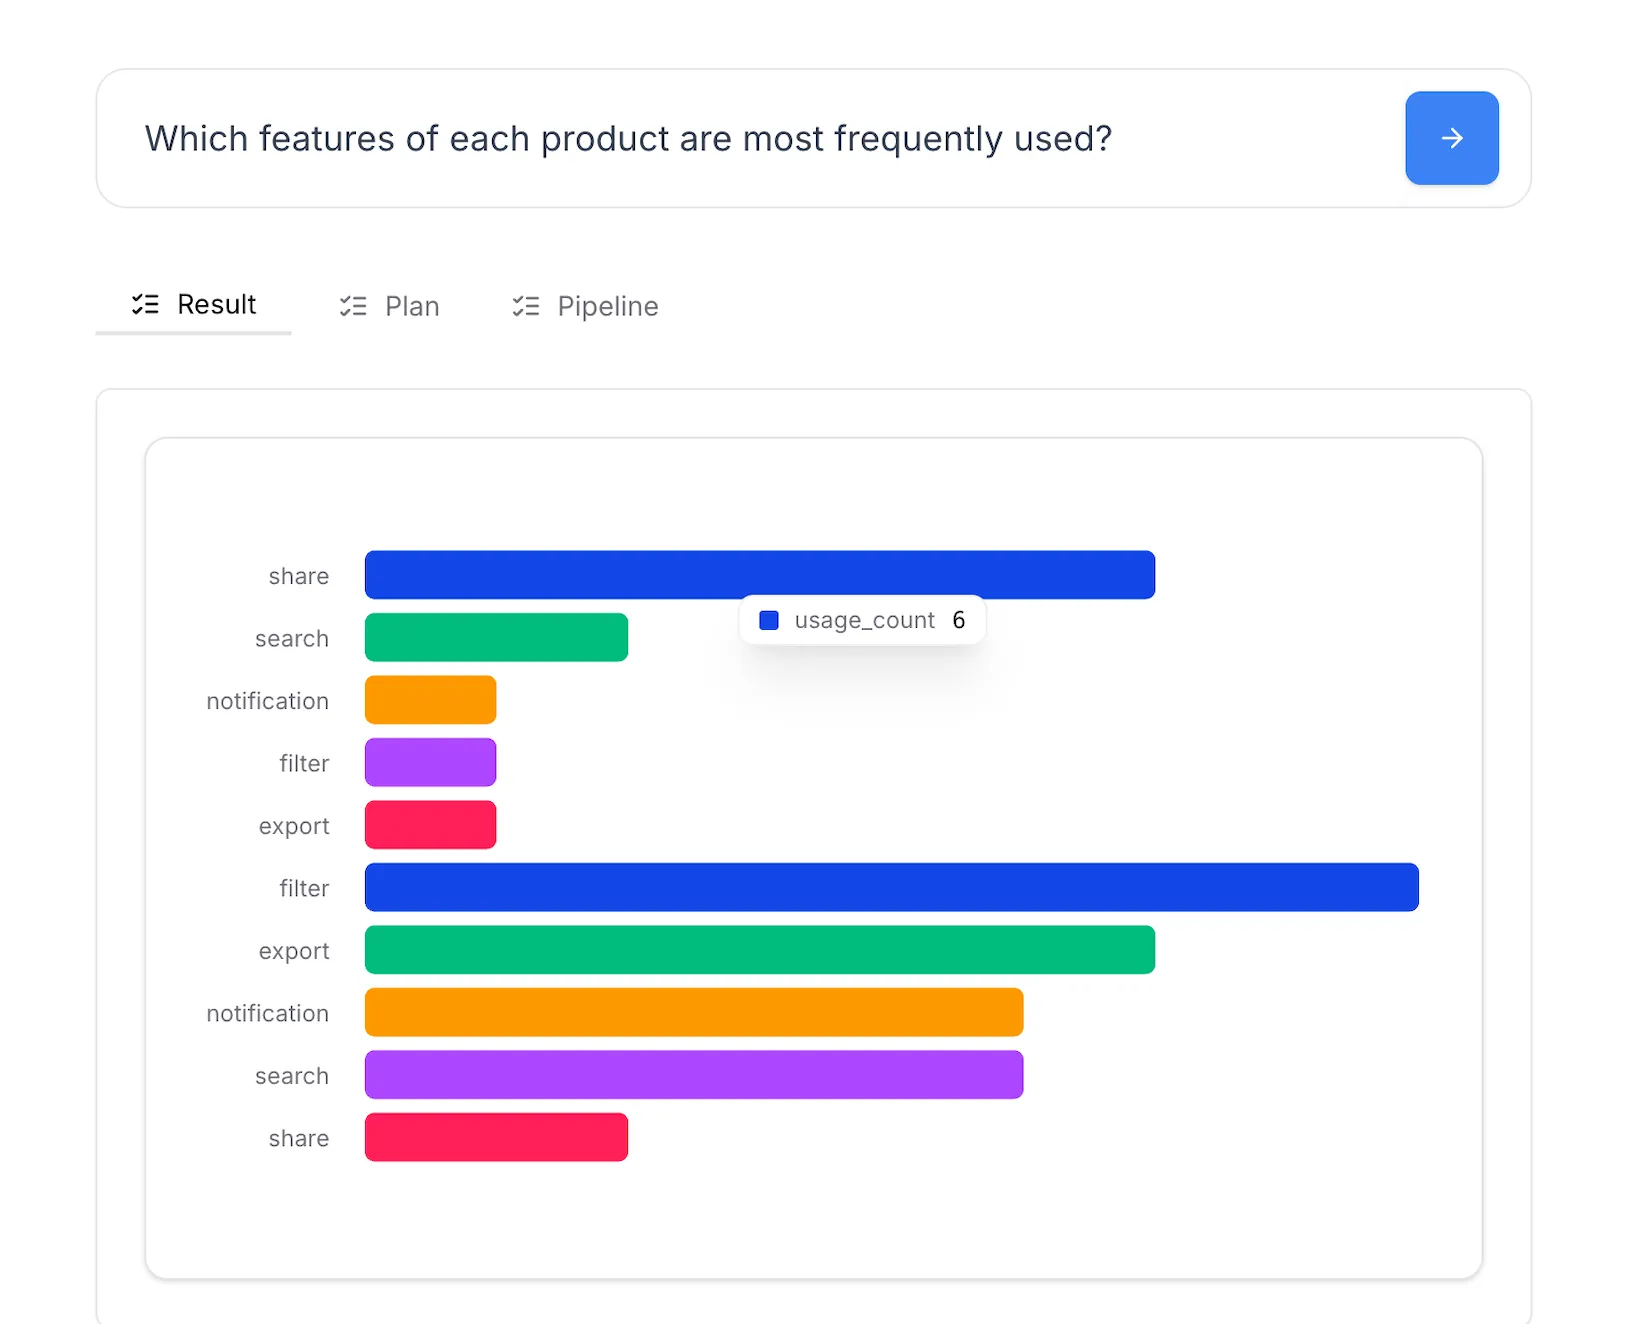
Task: Select the green search bar
Action: click(x=496, y=637)
